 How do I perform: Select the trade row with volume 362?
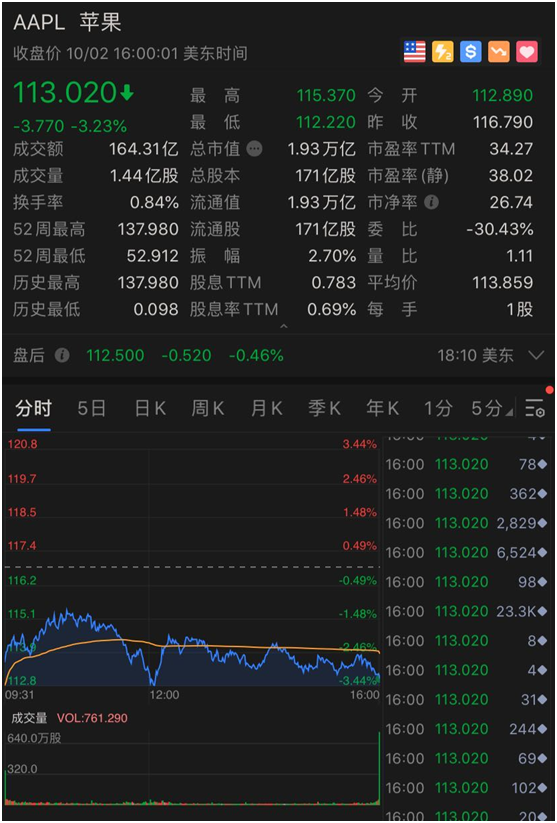click(467, 494)
